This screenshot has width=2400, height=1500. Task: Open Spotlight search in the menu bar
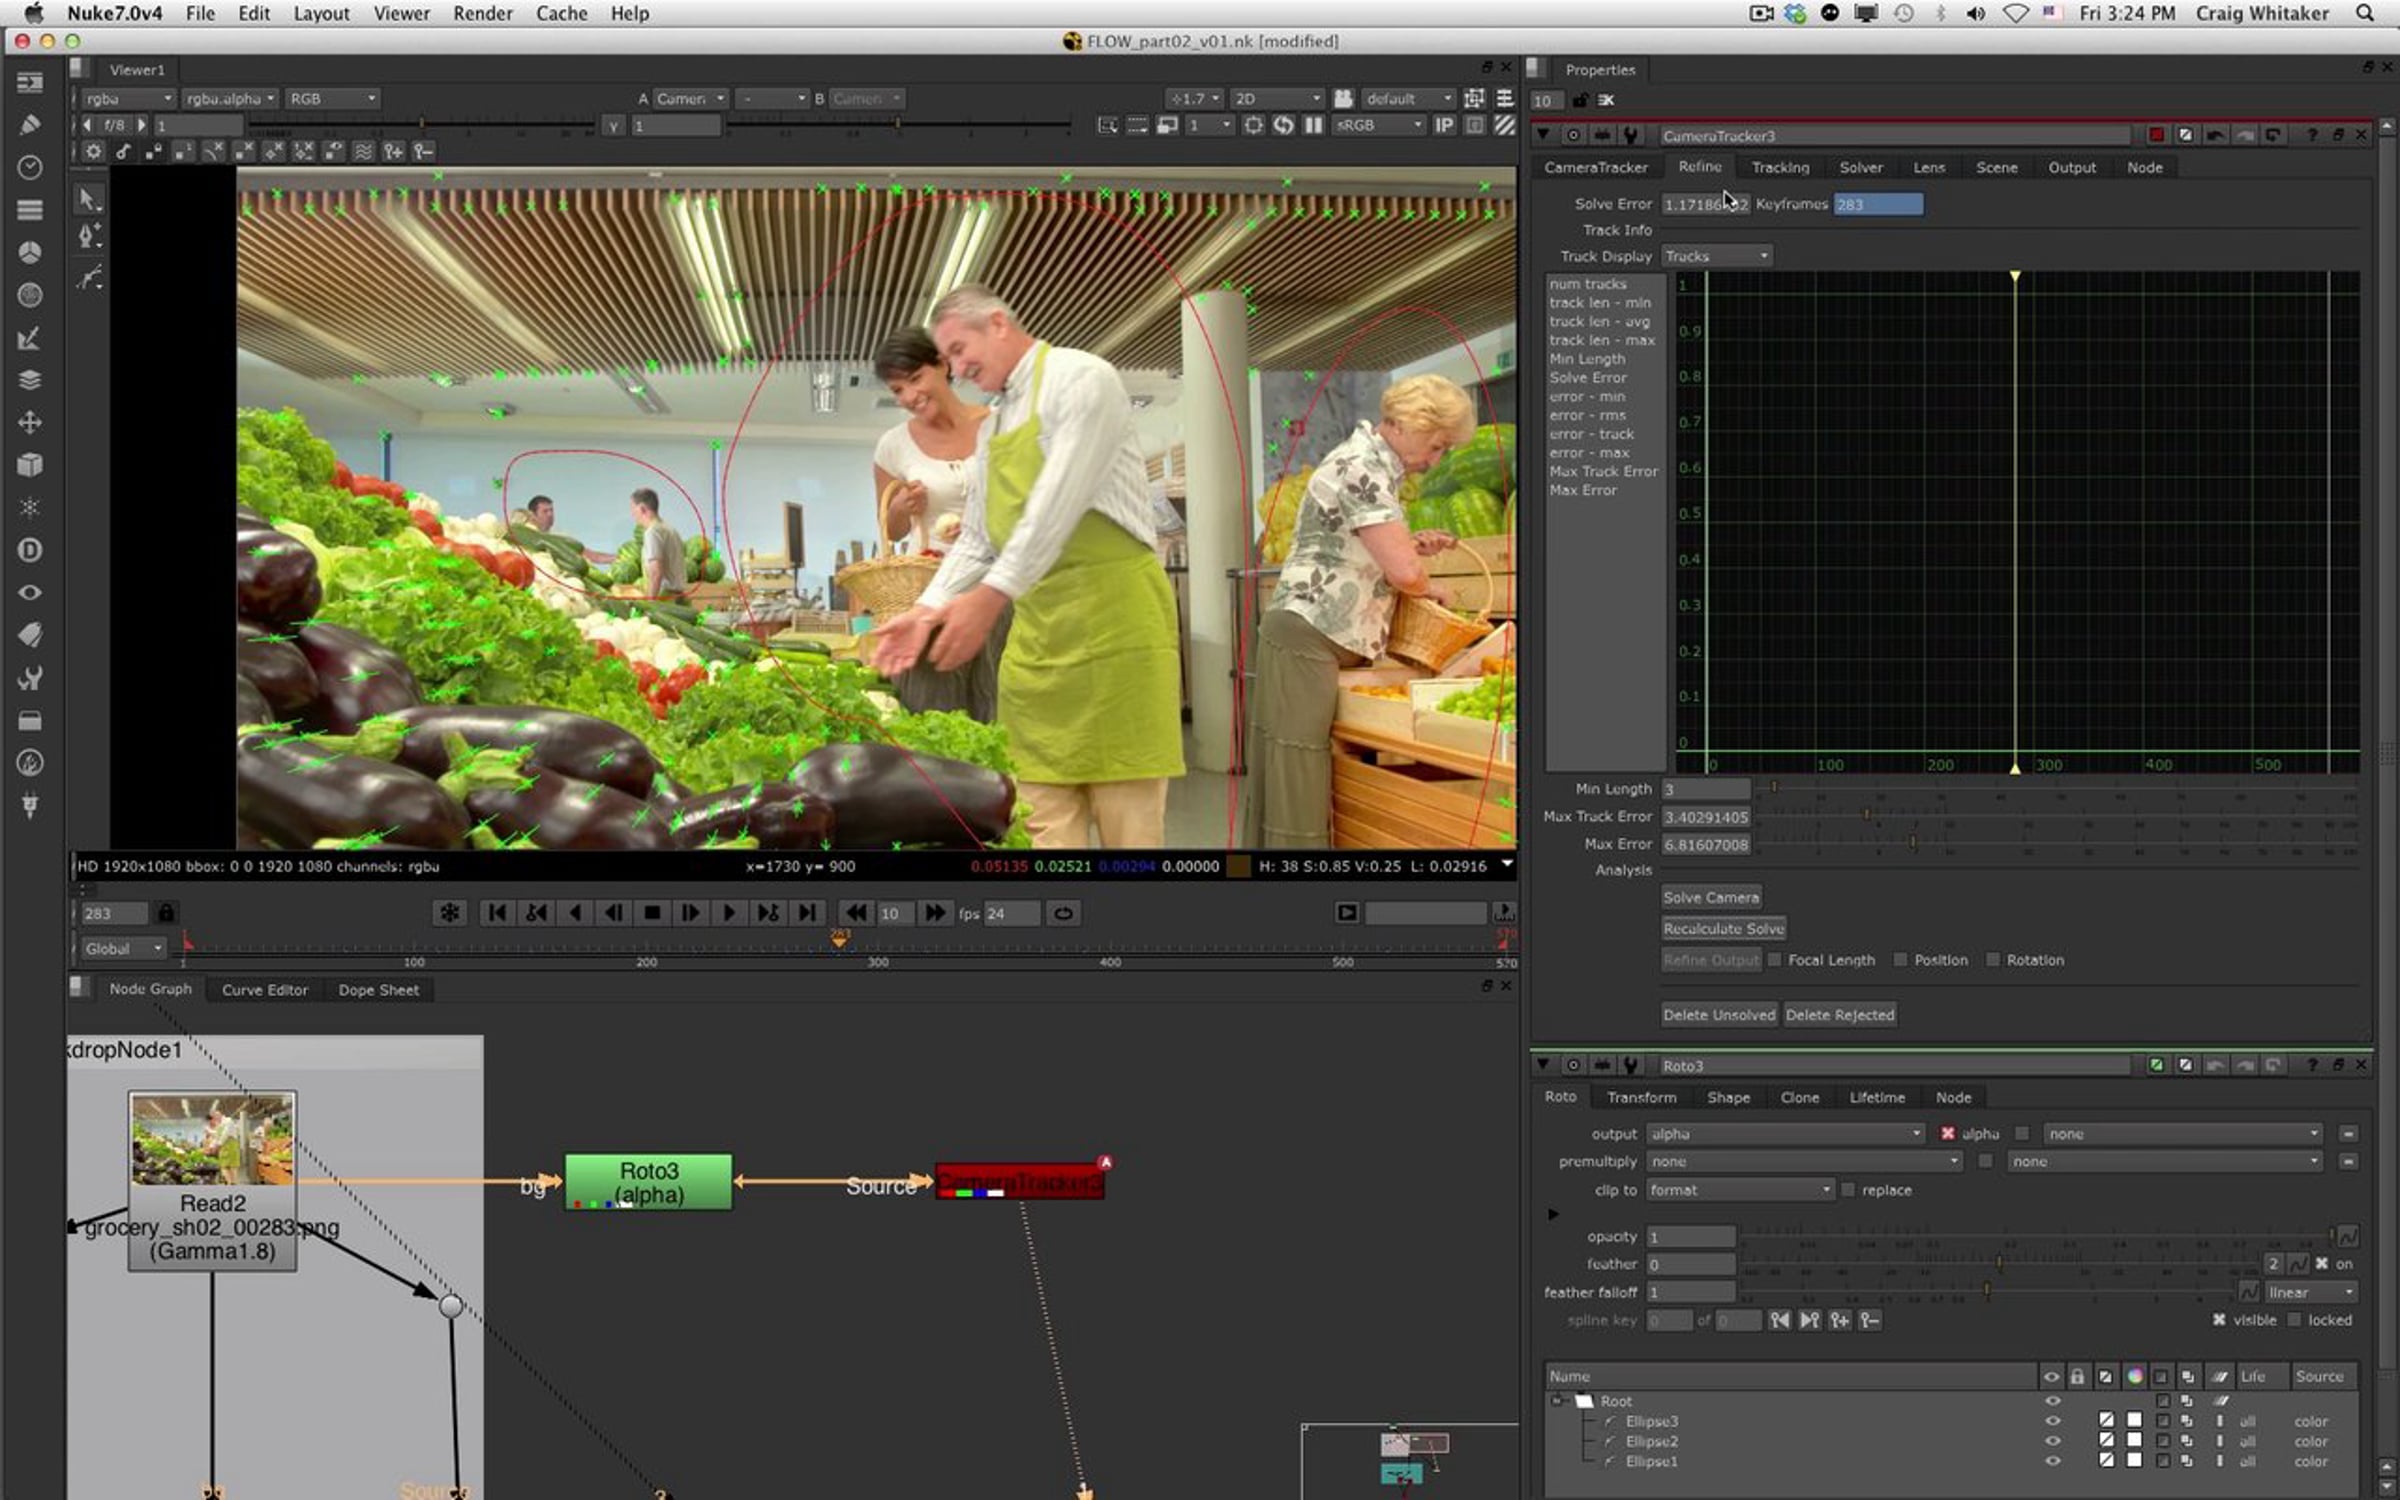pos(2364,13)
